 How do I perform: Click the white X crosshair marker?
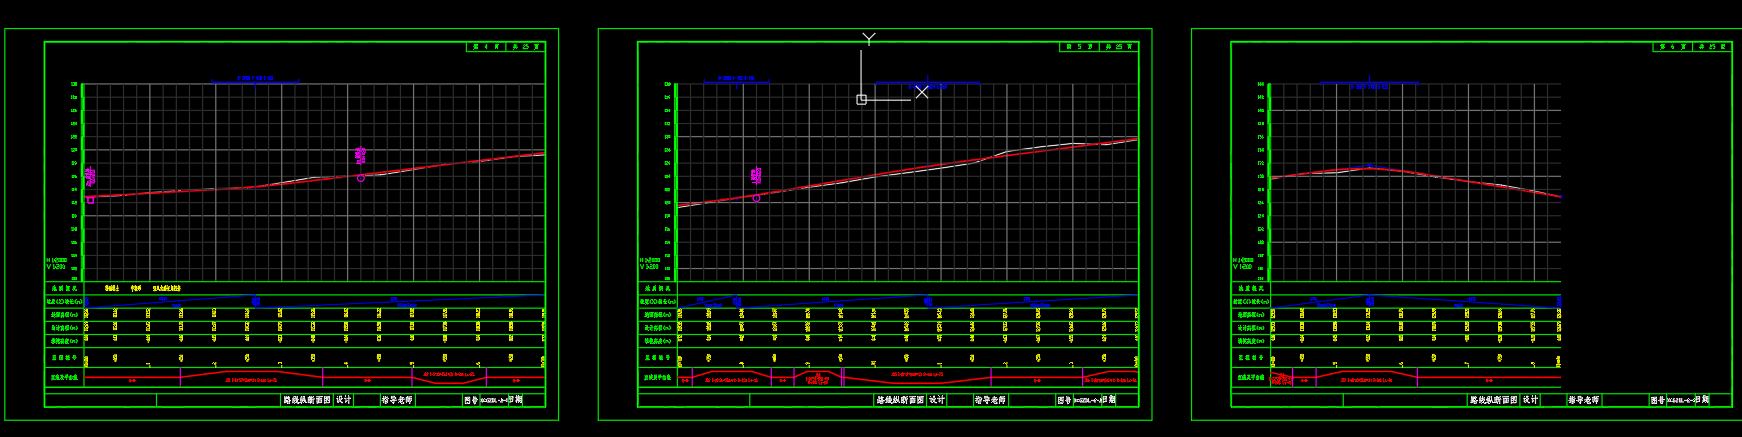921,92
